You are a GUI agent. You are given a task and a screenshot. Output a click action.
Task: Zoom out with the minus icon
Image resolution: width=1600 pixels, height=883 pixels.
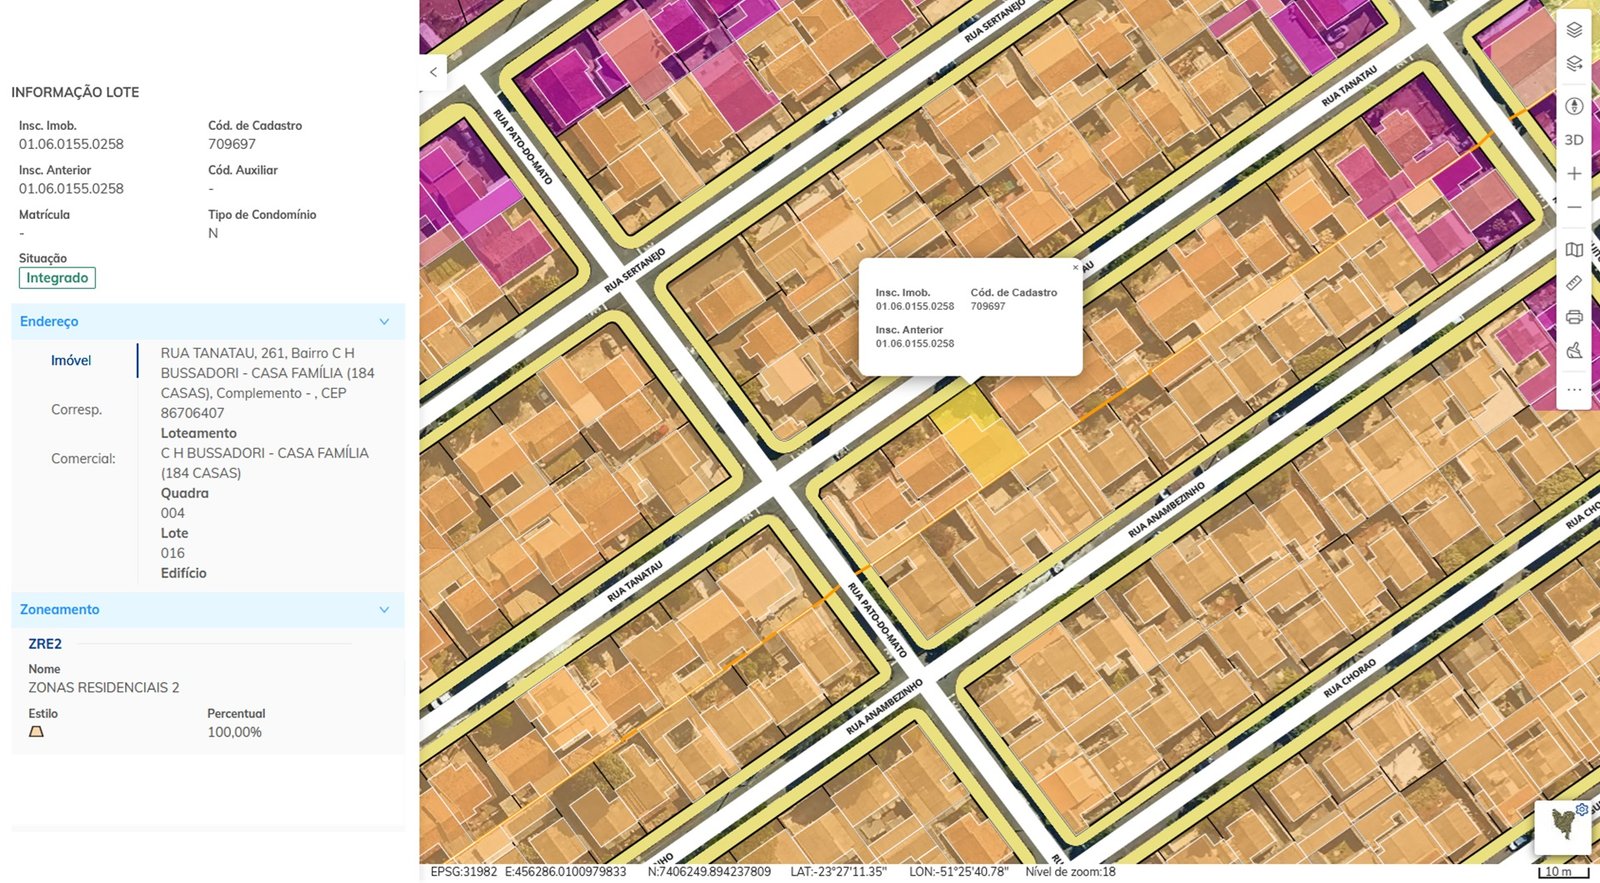(x=1574, y=207)
